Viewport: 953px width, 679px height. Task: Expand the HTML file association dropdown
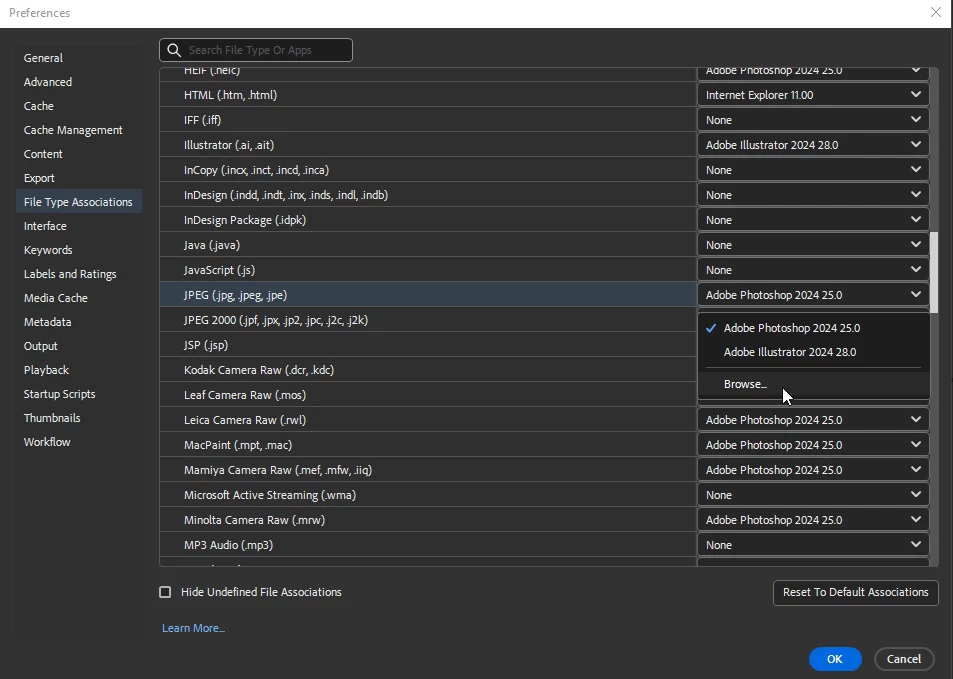coord(813,95)
